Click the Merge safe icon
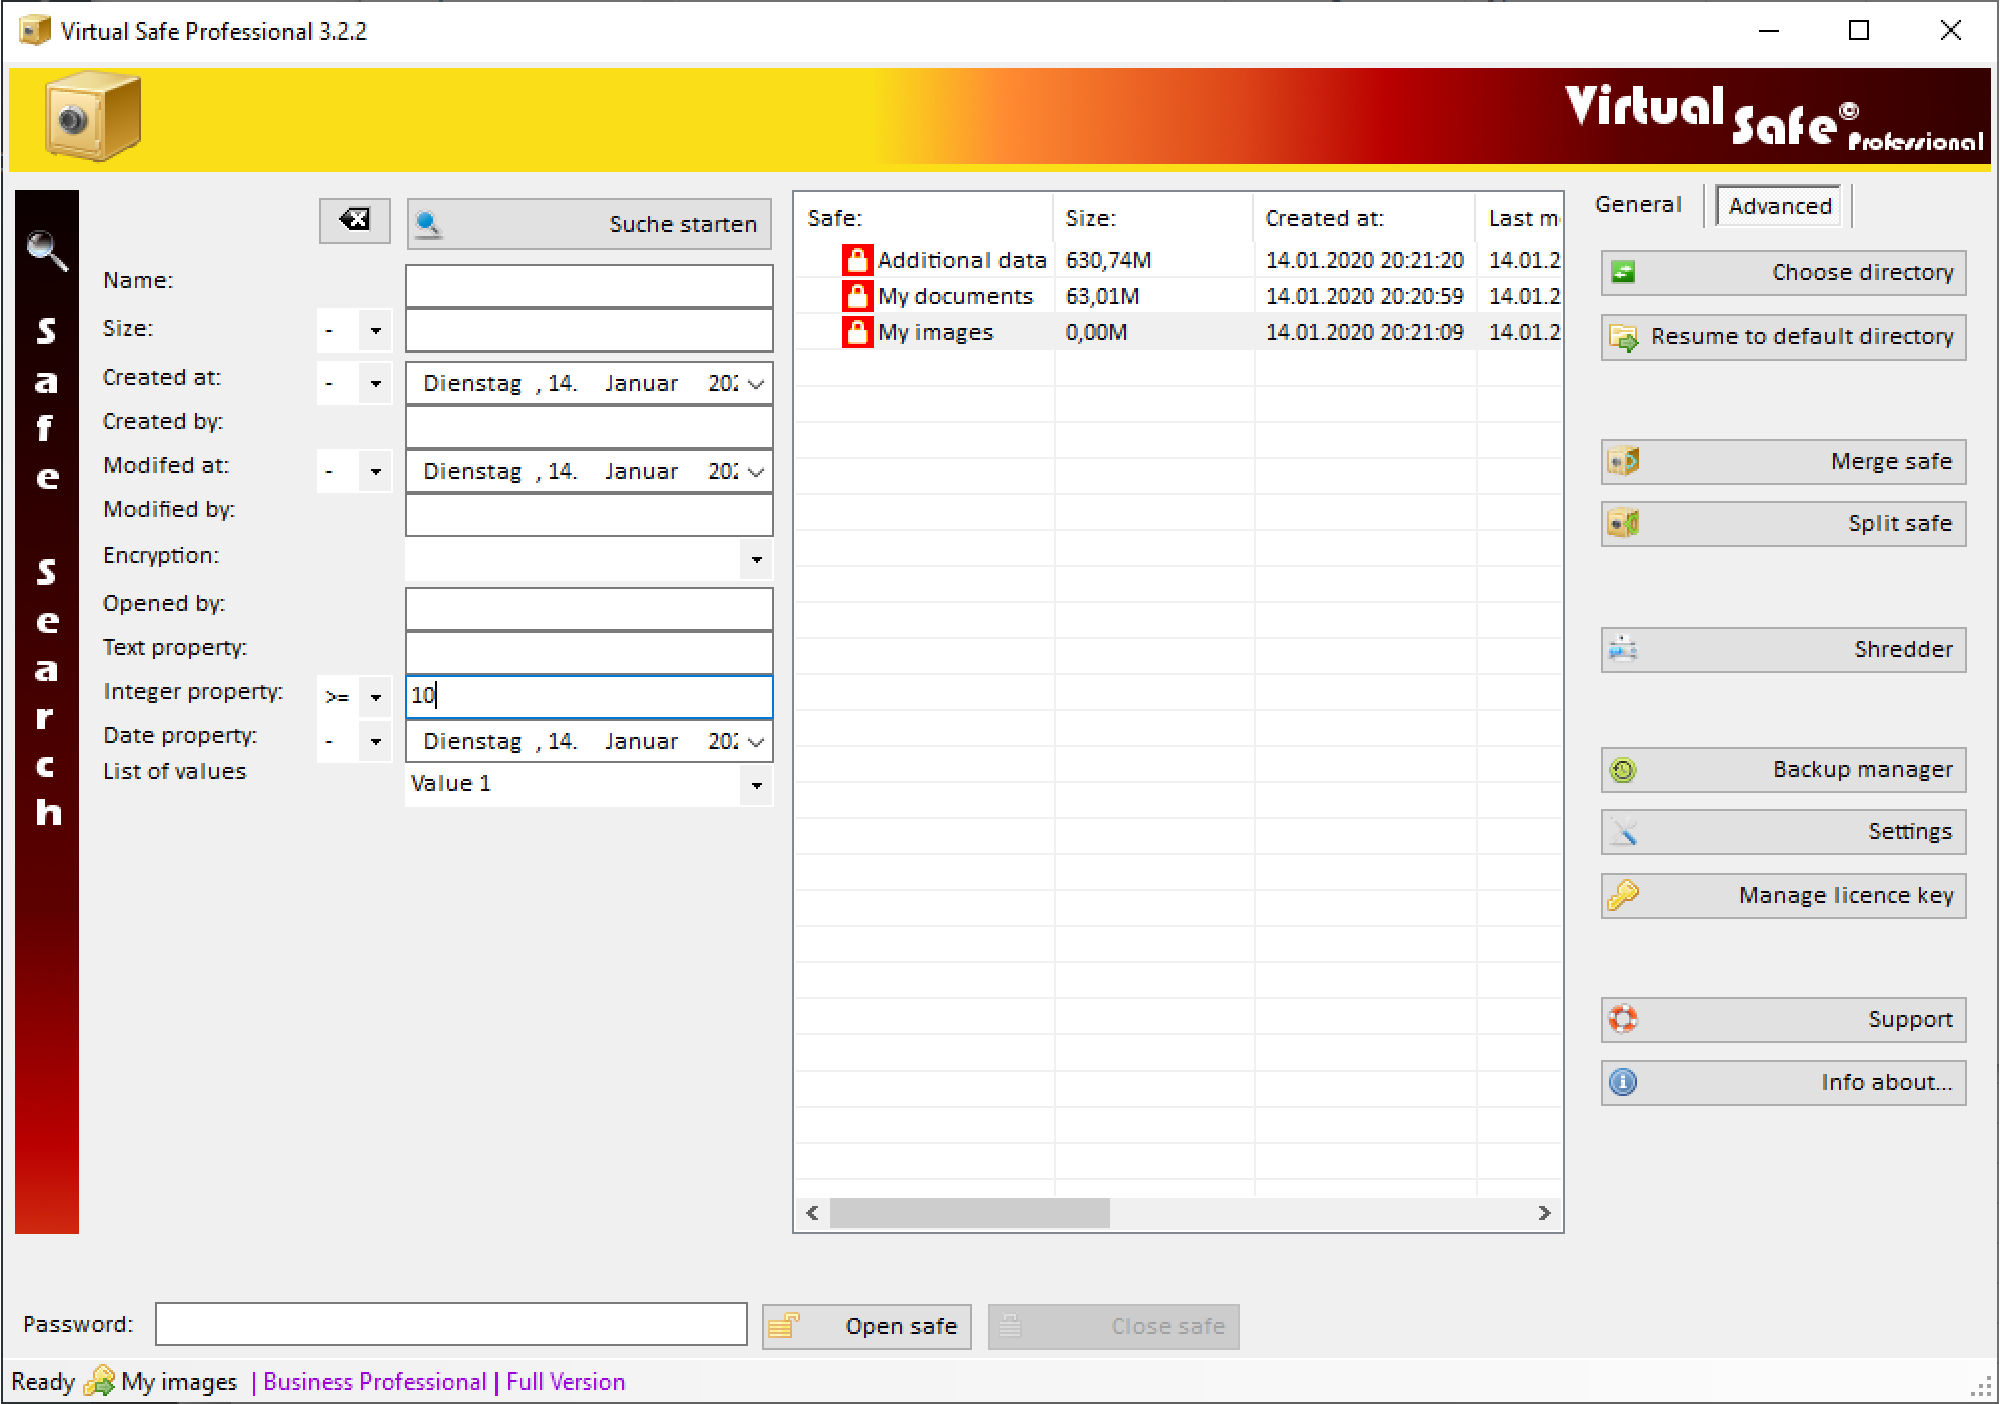 click(1623, 461)
